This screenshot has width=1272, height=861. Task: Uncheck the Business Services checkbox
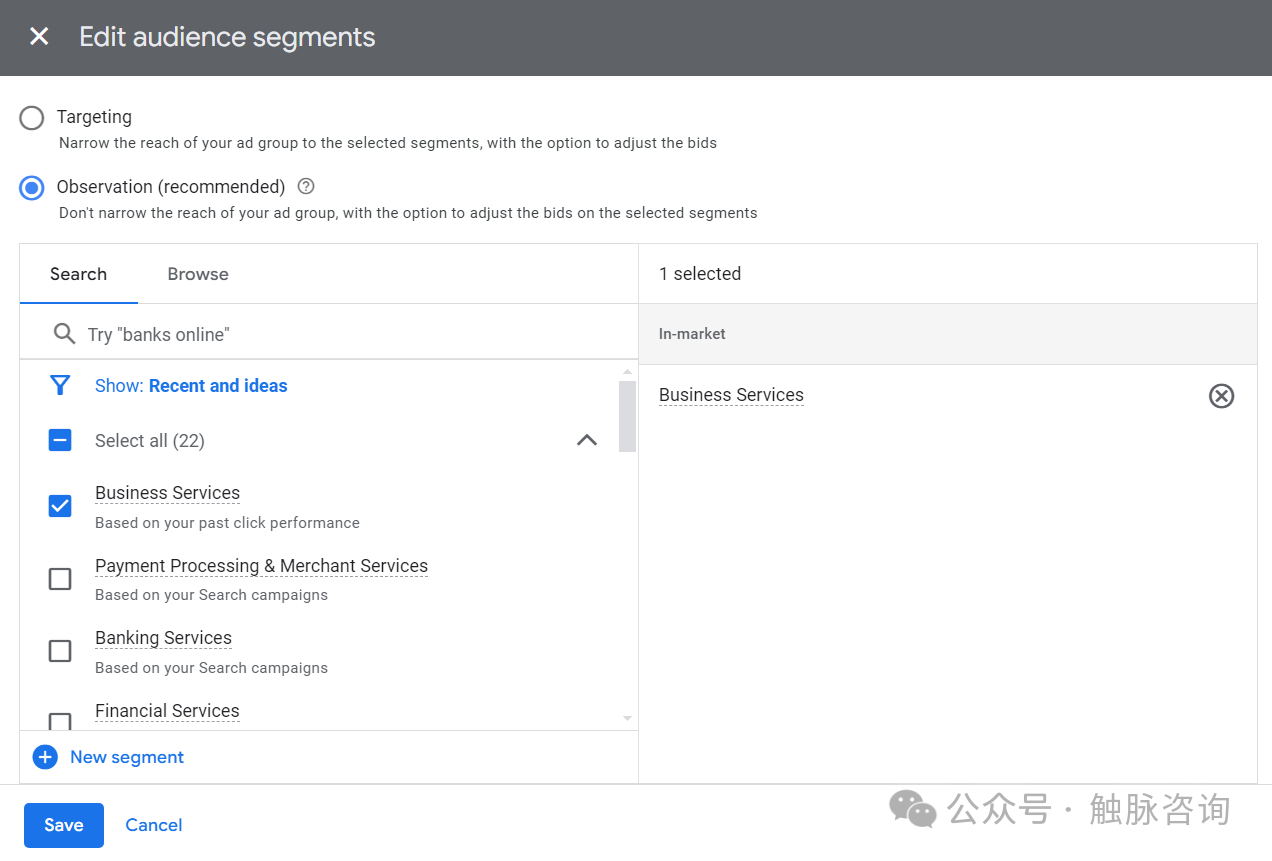(60, 506)
